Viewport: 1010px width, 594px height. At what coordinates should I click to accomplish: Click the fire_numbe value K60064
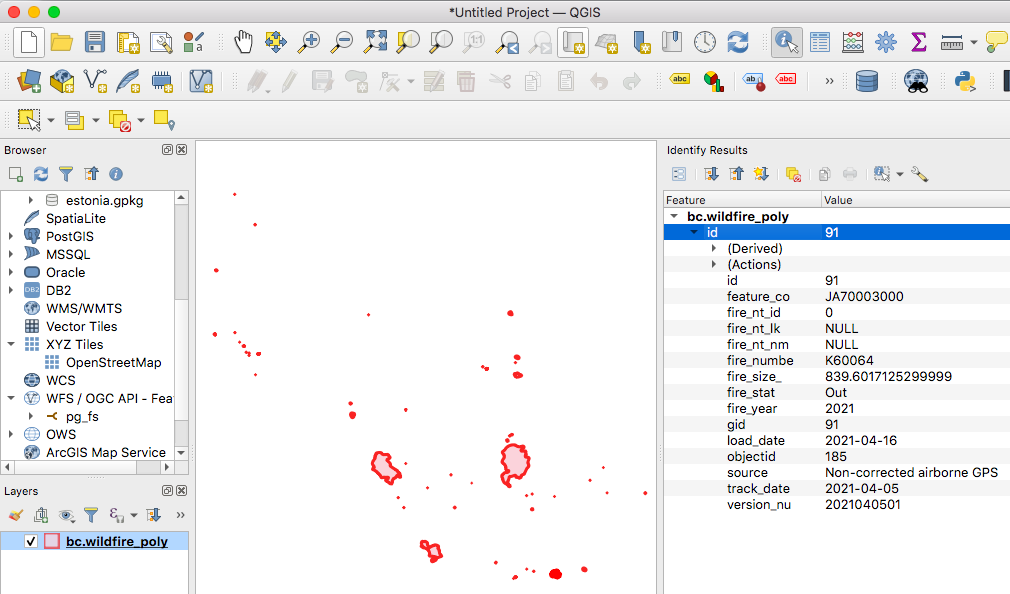tap(849, 360)
